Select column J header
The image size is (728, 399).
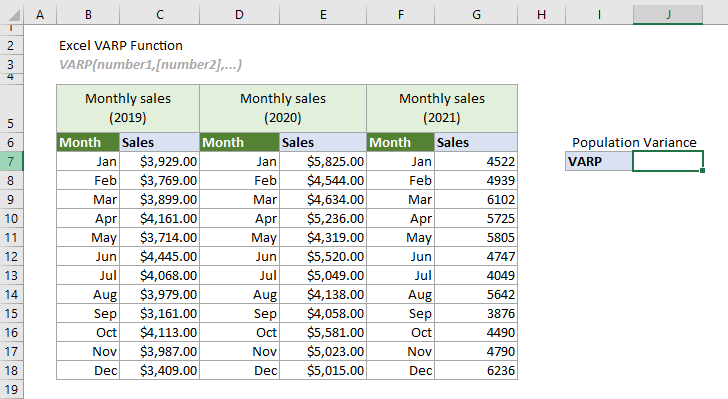[668, 14]
